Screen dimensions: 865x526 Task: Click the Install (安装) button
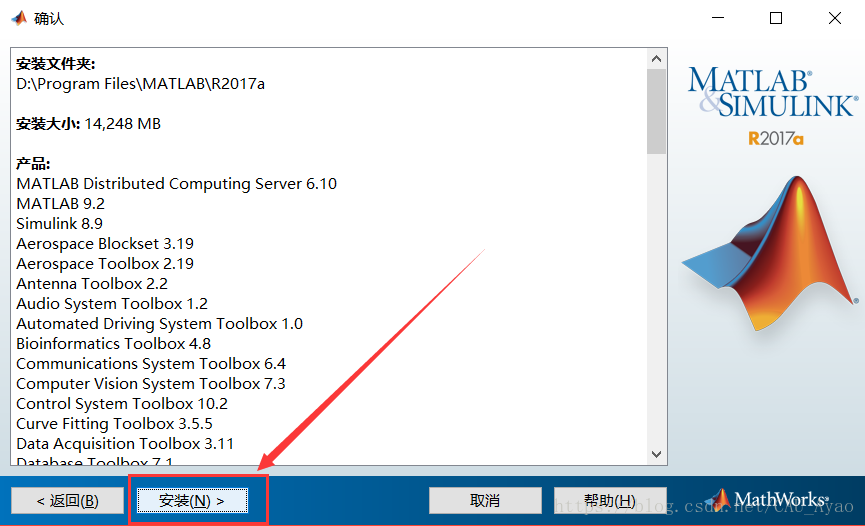point(192,501)
